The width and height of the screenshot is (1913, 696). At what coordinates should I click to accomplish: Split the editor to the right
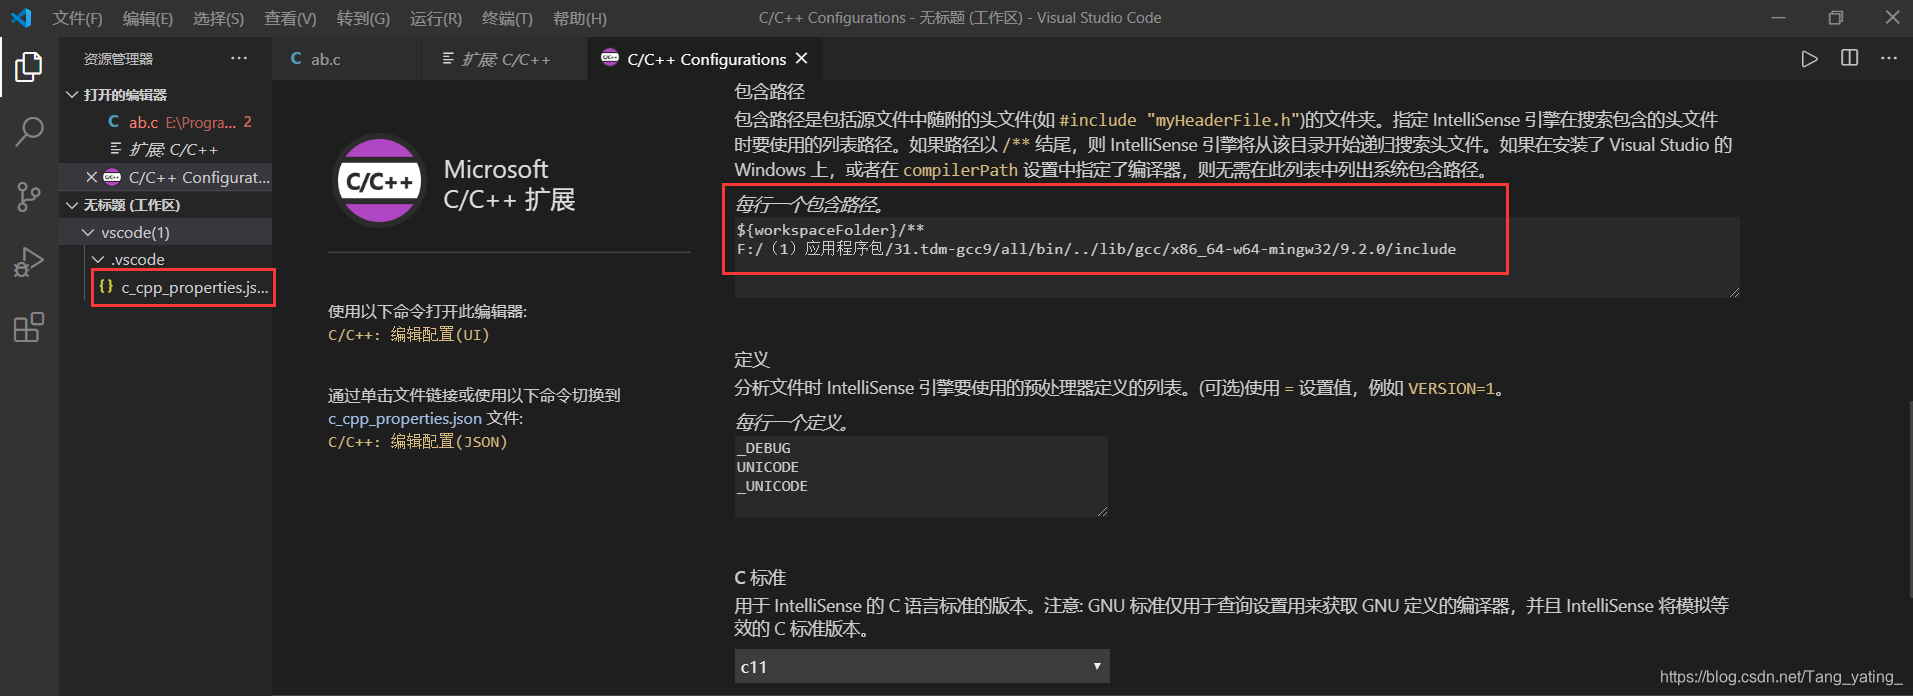pos(1849,59)
